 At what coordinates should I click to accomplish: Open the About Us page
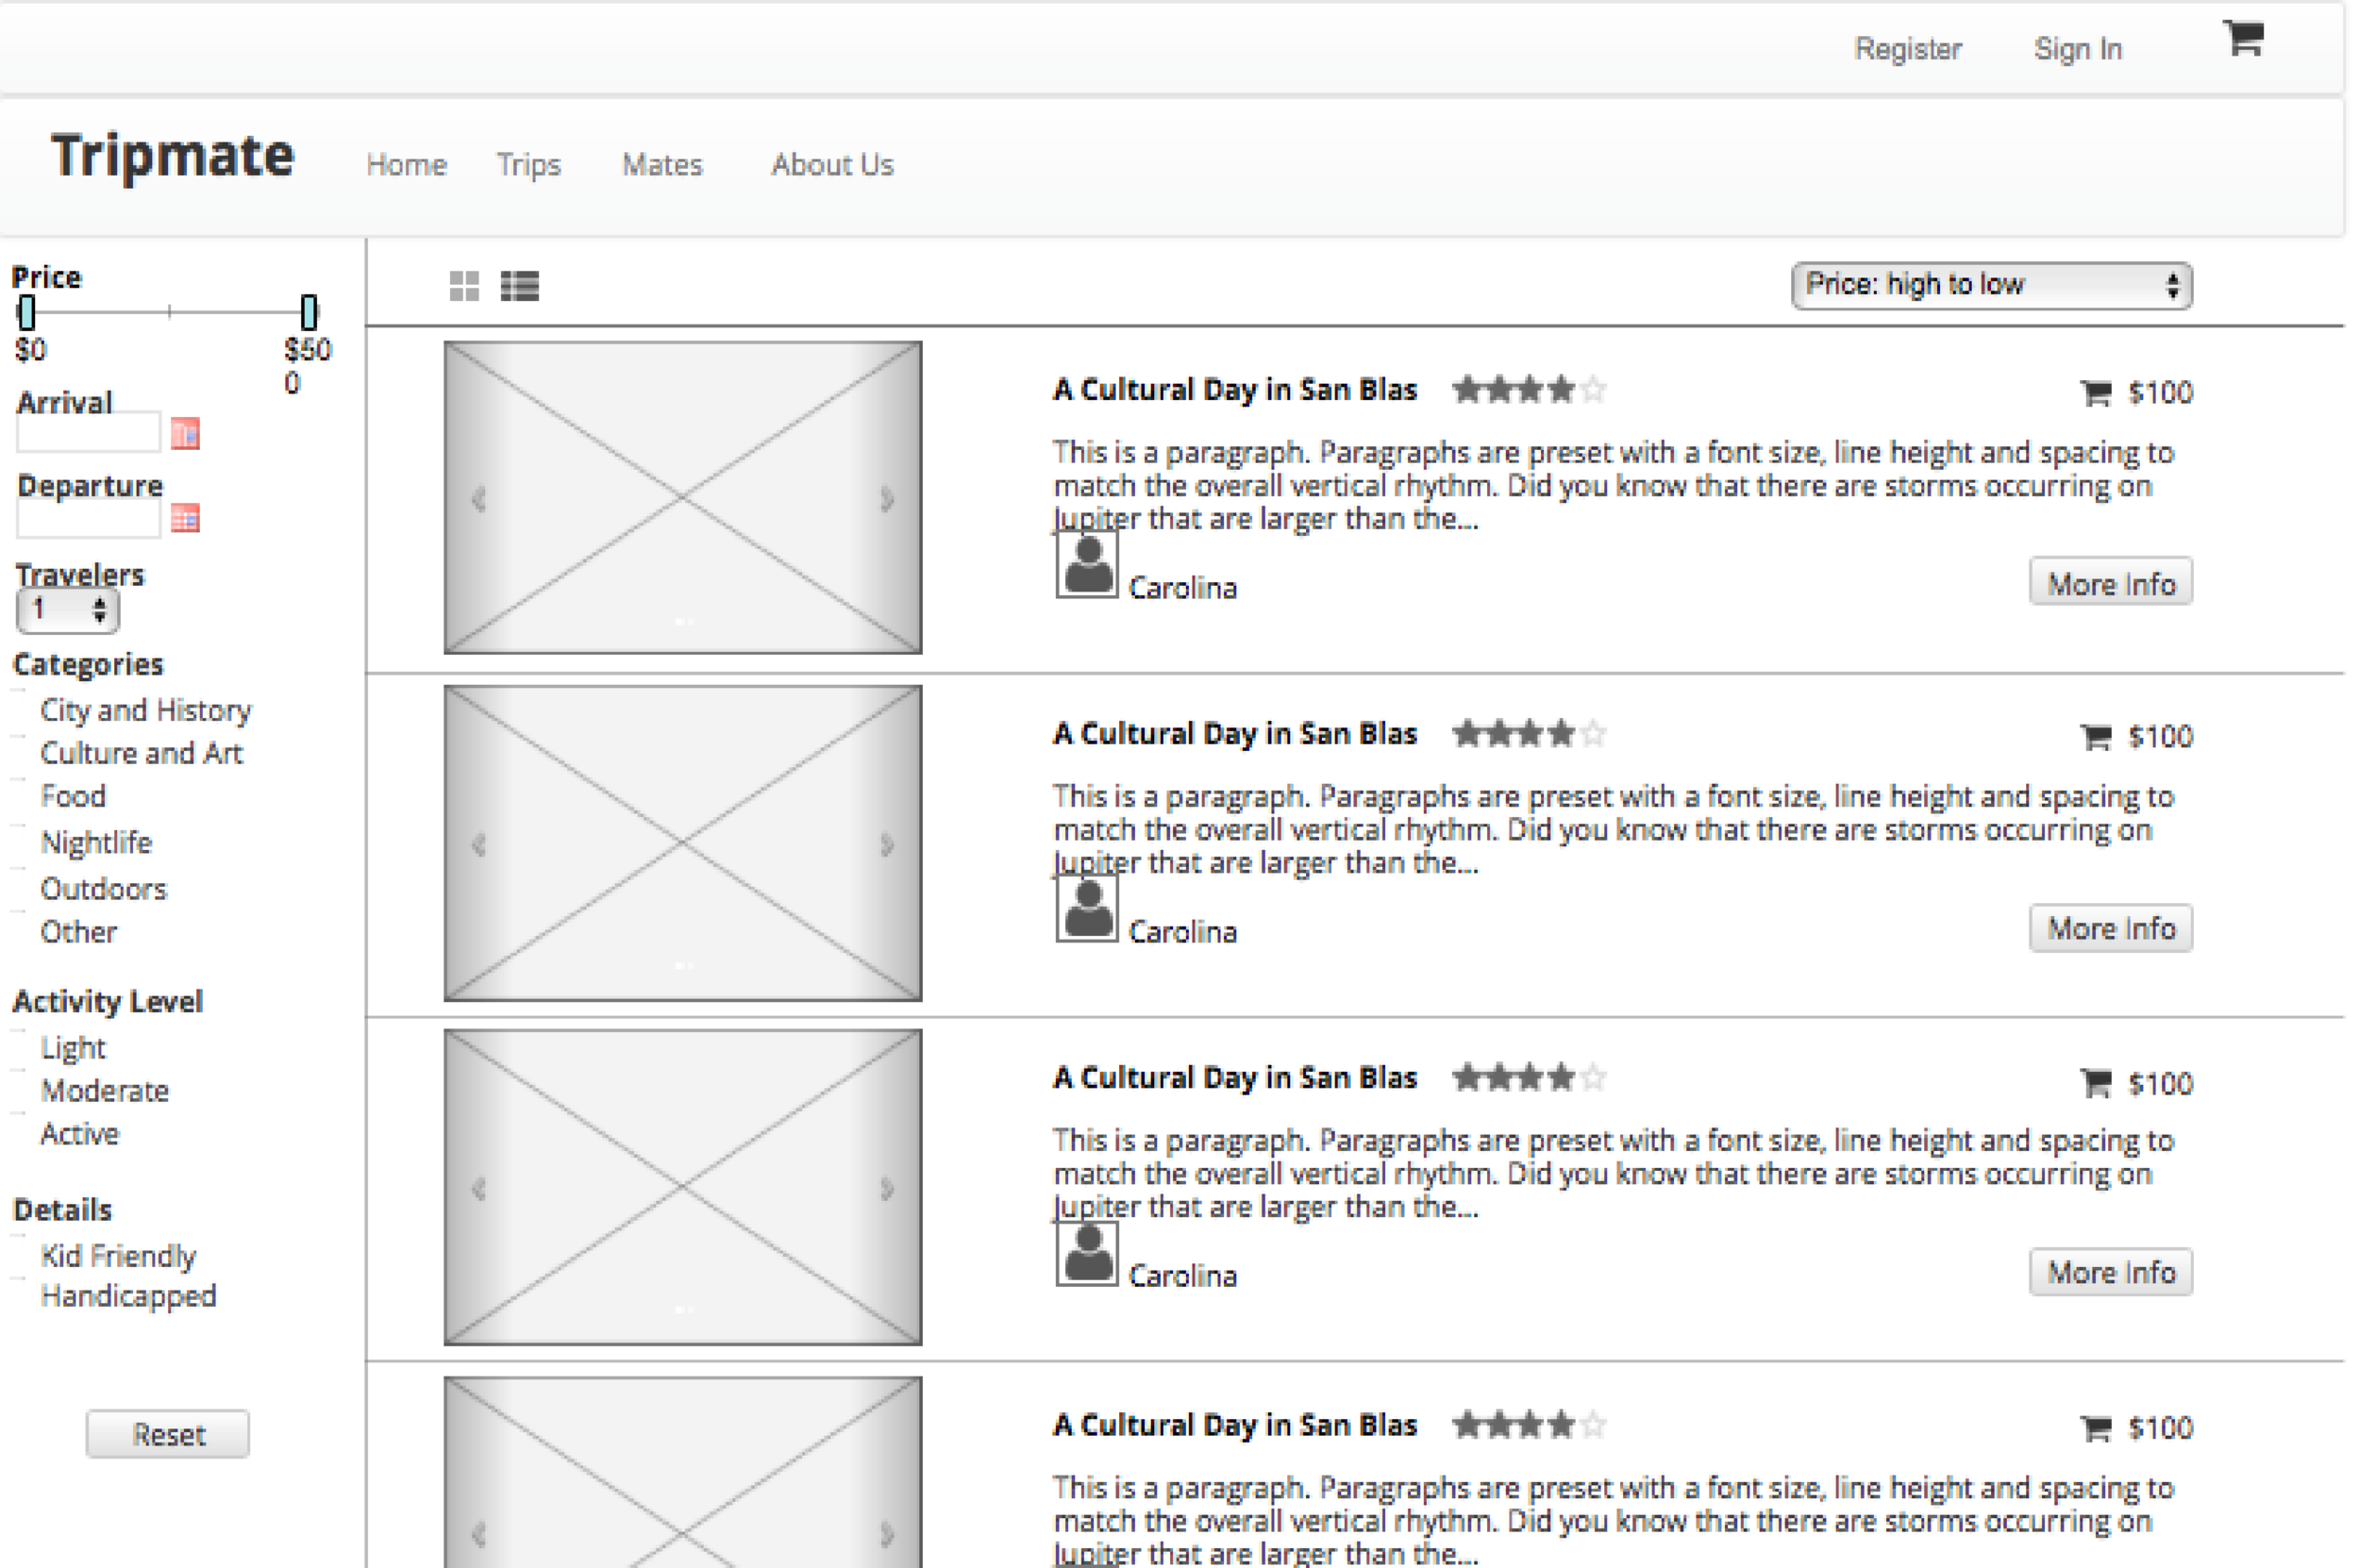831,164
